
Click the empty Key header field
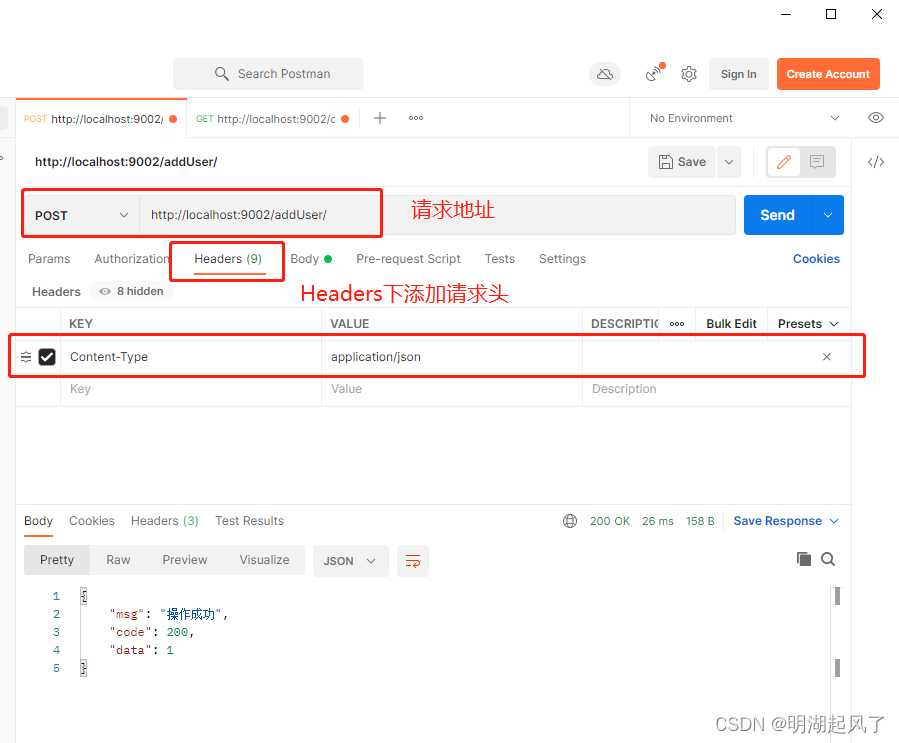click(x=190, y=389)
